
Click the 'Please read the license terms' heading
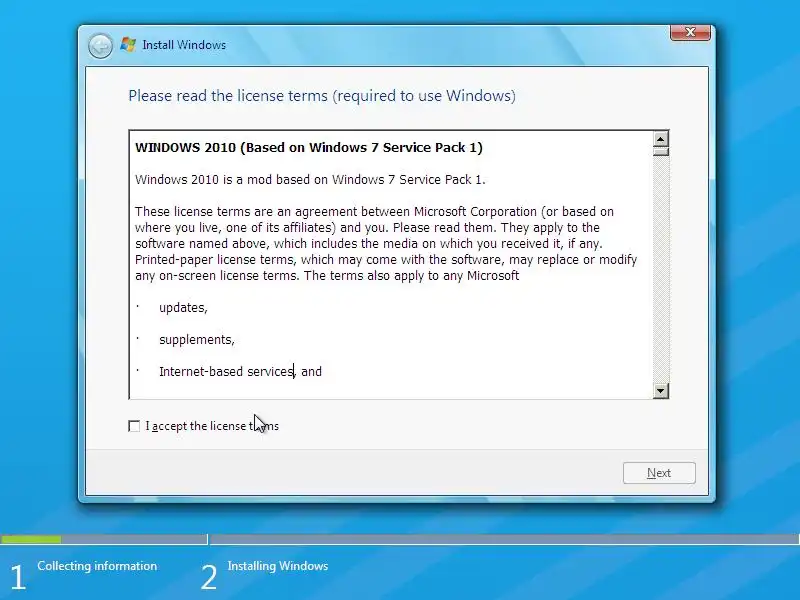[322, 96]
